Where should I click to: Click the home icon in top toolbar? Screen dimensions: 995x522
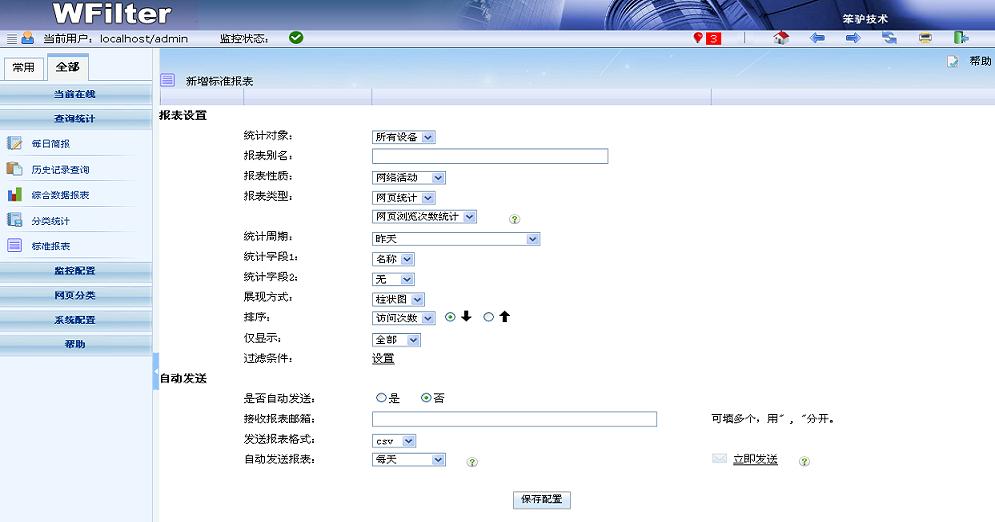pyautogui.click(x=781, y=38)
